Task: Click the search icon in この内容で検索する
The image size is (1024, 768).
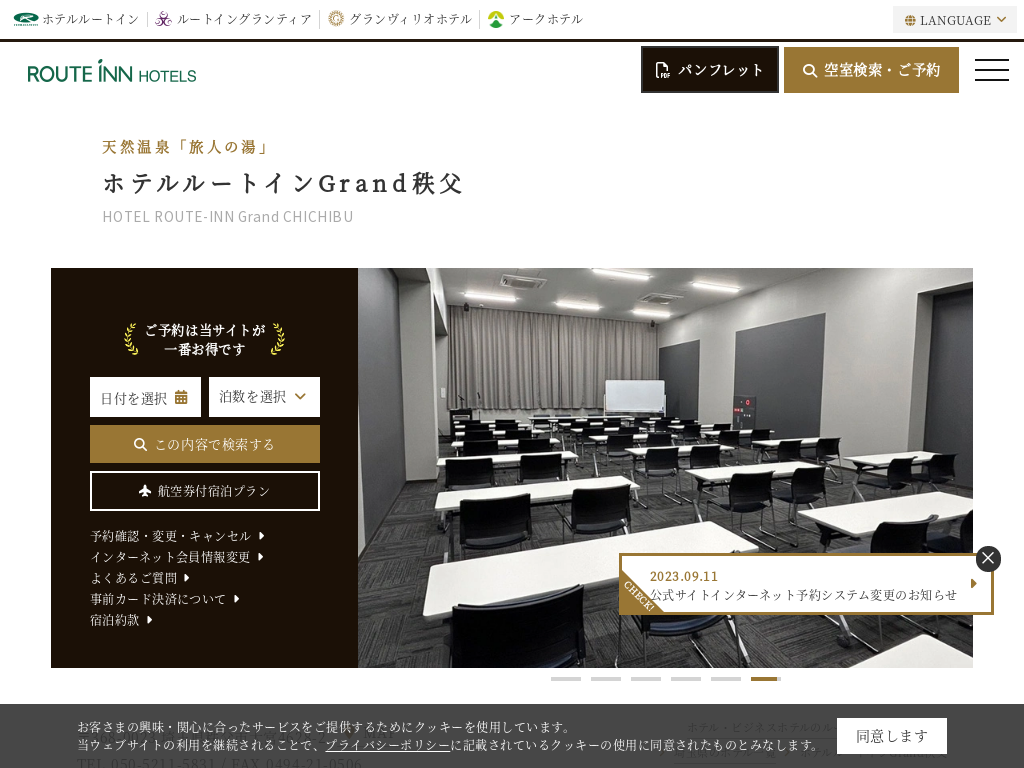Action: point(140,445)
